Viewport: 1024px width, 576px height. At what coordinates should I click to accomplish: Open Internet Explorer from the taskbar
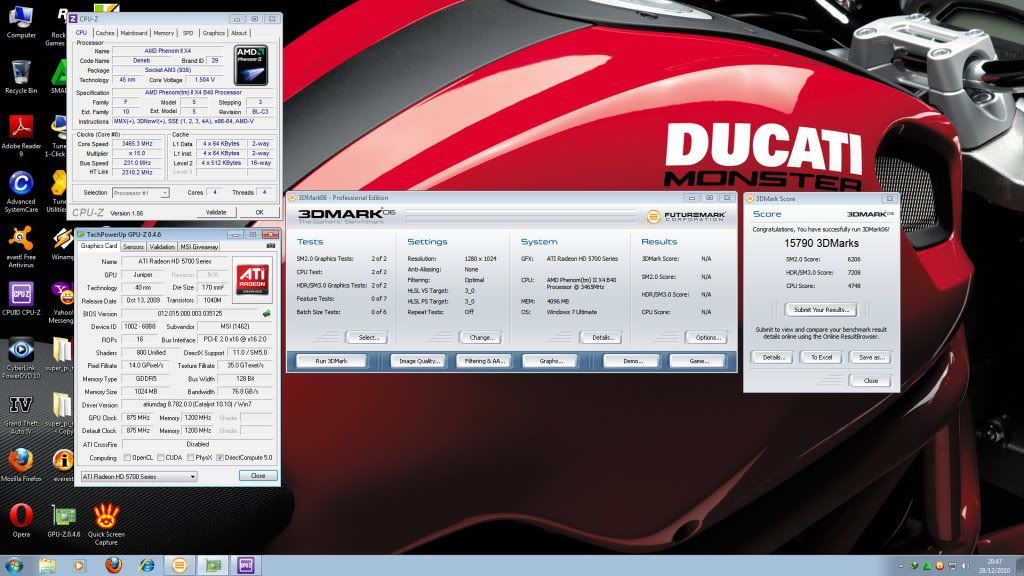click(x=146, y=566)
